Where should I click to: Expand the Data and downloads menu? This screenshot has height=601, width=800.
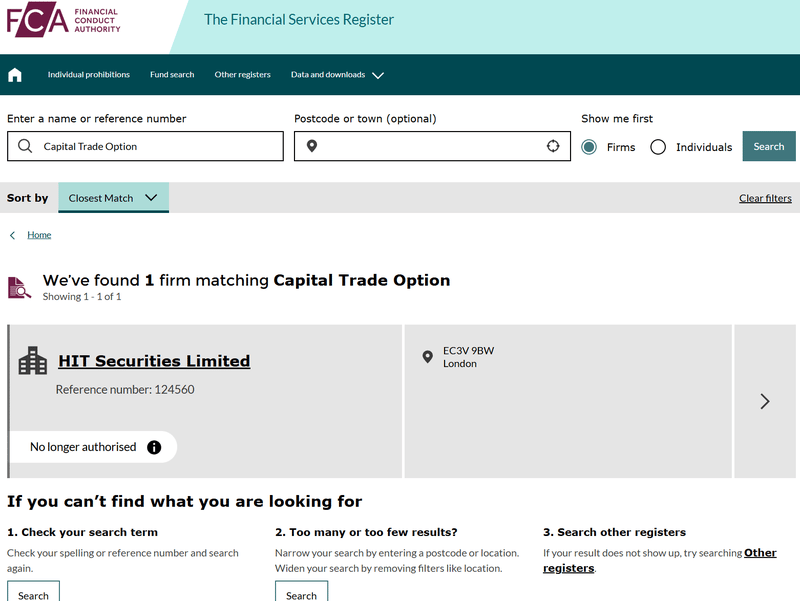coord(337,75)
